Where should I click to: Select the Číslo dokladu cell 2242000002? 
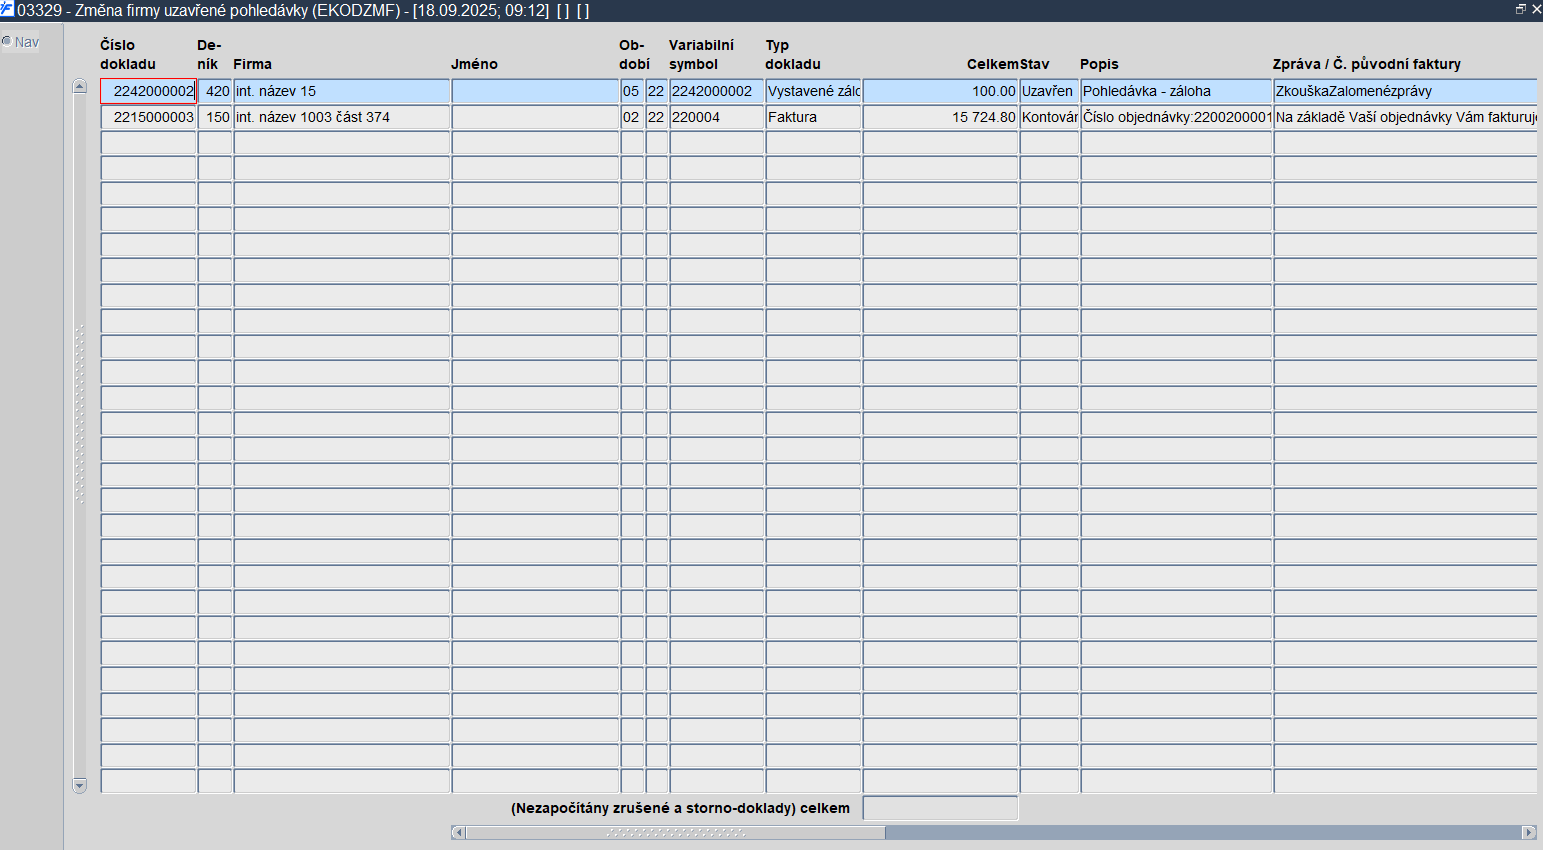coord(148,91)
